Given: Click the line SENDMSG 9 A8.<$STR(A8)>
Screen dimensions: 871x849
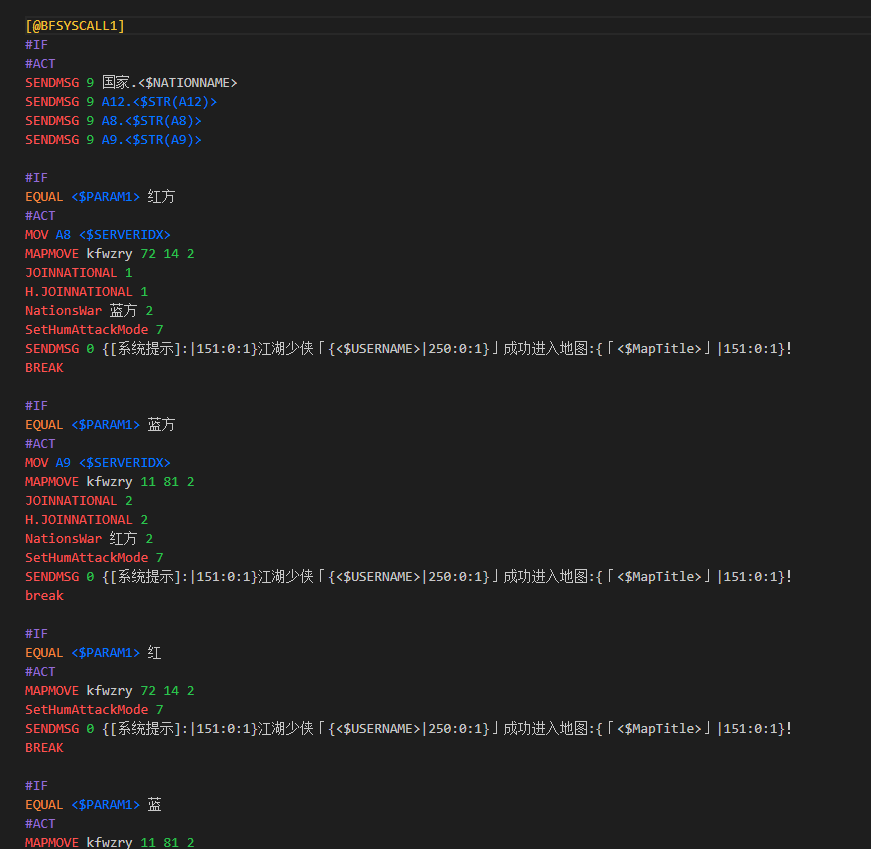Looking at the screenshot, I should click(113, 121).
